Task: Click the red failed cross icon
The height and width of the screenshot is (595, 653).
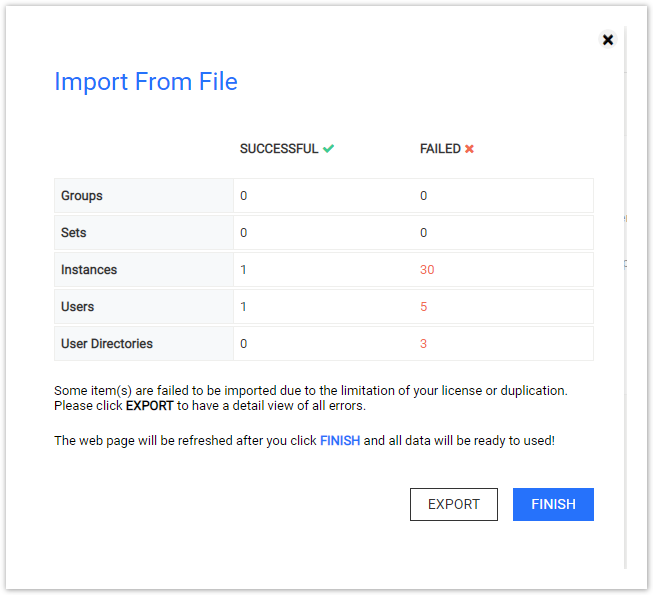Action: [469, 149]
